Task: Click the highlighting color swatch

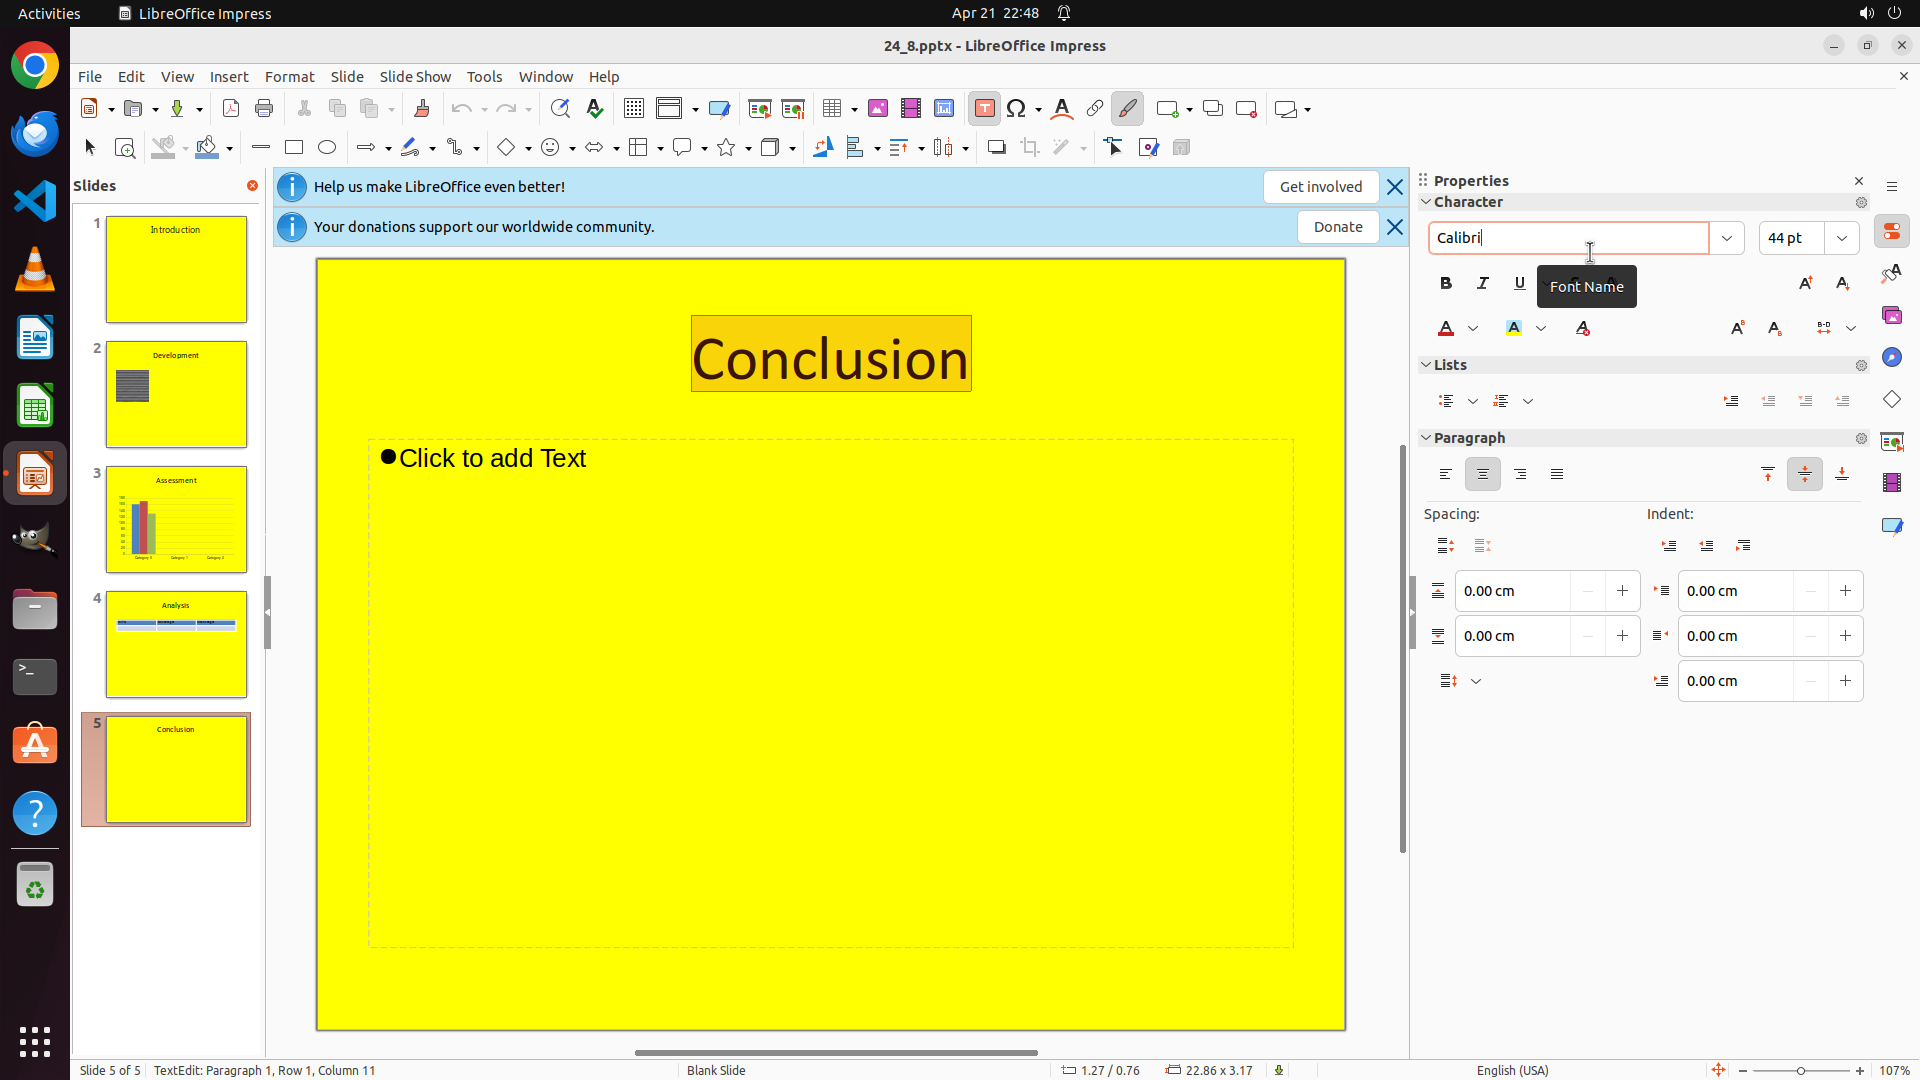Action: (1514, 328)
